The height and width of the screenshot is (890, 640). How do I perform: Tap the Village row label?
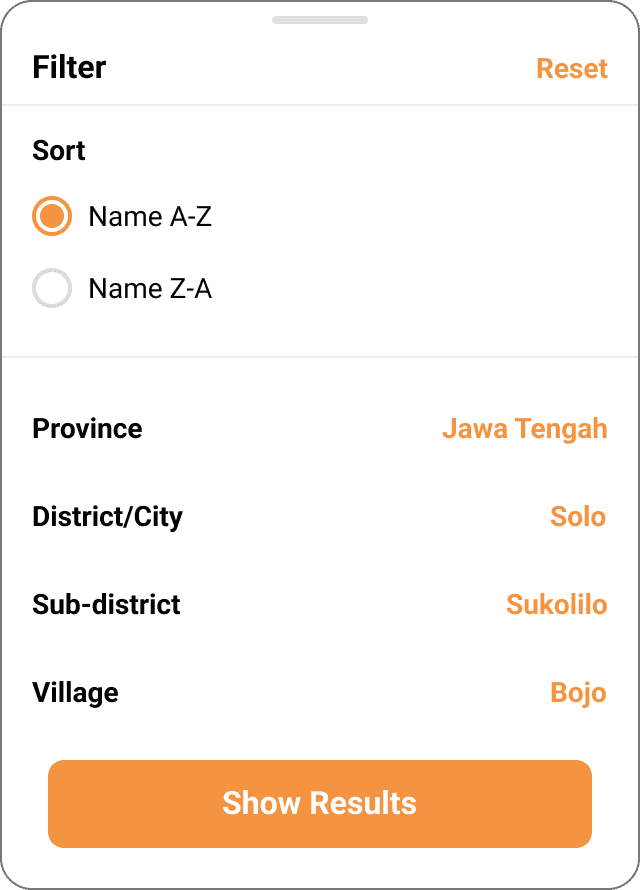click(75, 693)
